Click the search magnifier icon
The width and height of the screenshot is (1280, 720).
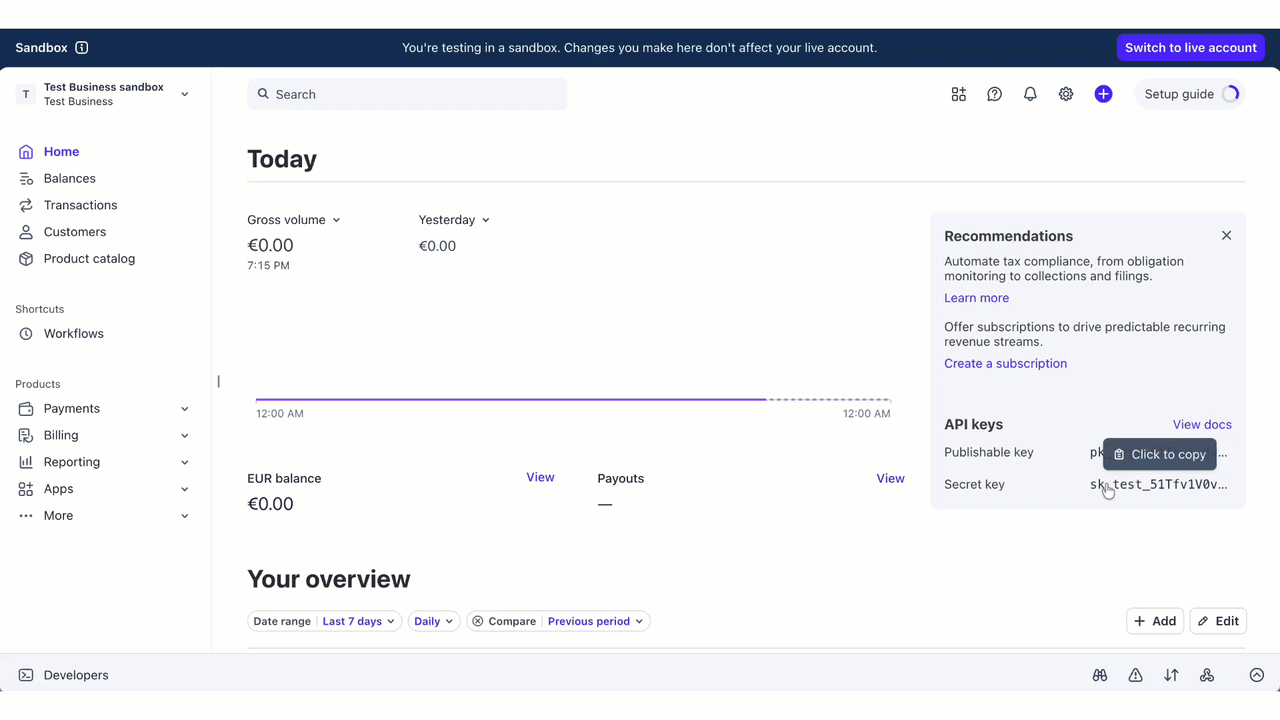pos(263,94)
